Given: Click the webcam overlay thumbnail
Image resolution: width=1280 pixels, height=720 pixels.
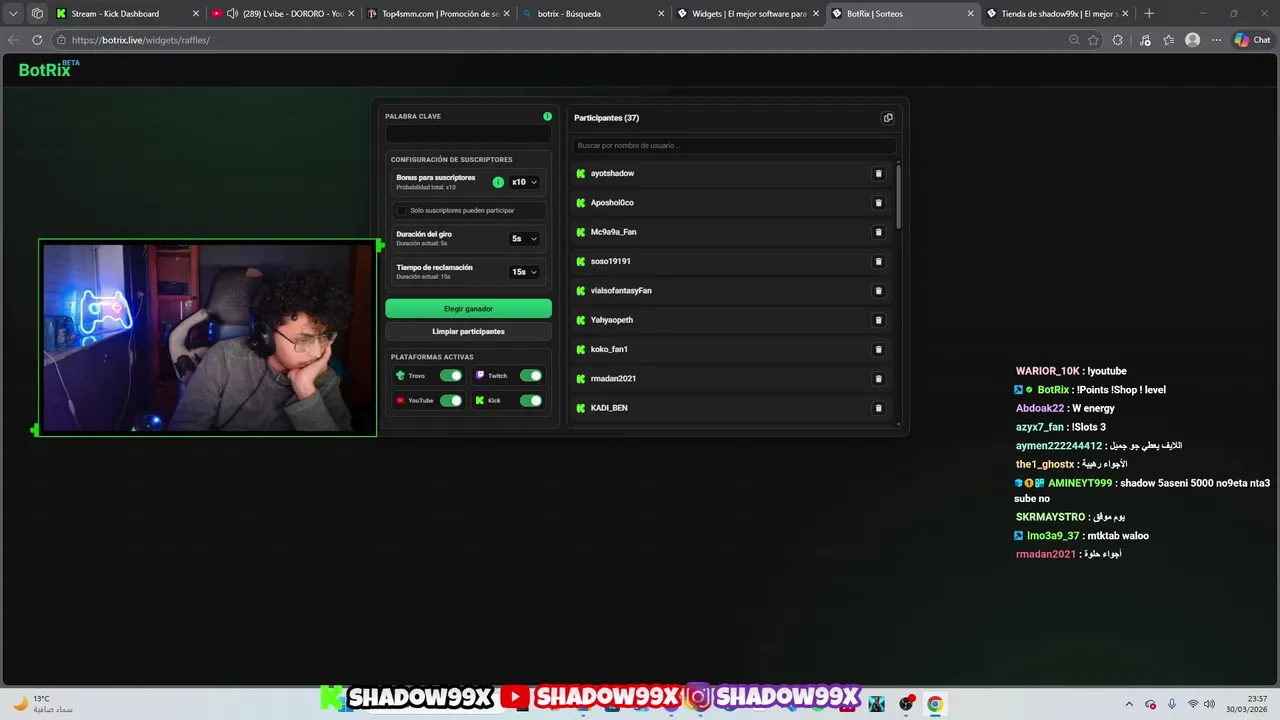Looking at the screenshot, I should pos(207,337).
